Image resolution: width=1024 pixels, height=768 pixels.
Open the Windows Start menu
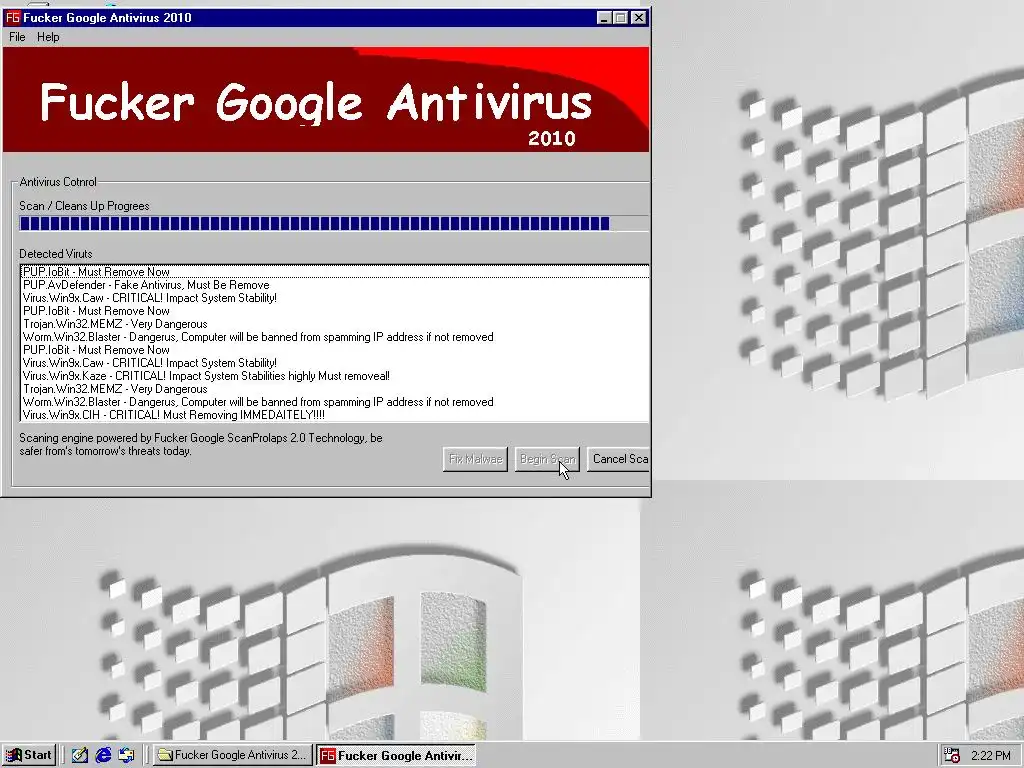(x=29, y=755)
